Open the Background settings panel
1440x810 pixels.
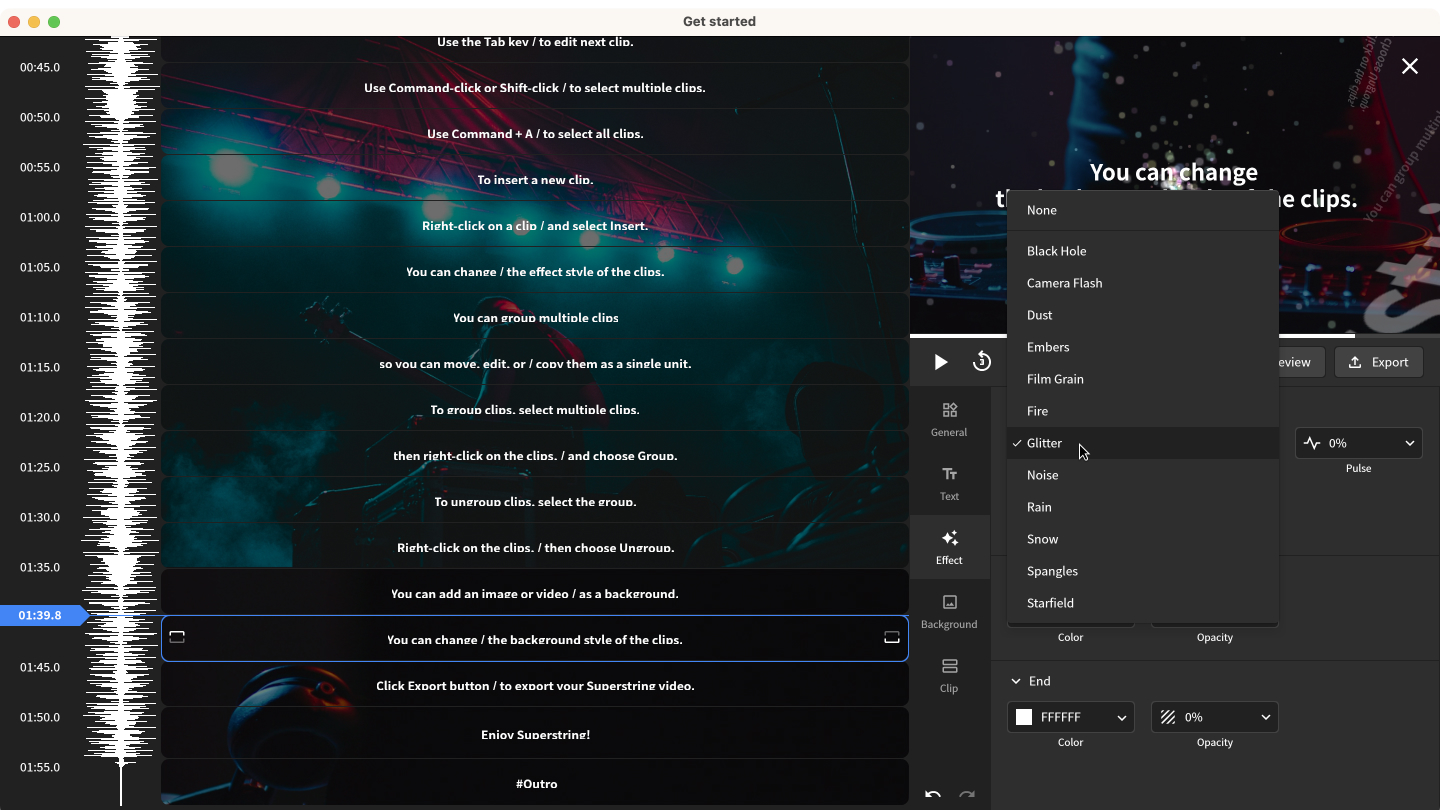tap(949, 611)
